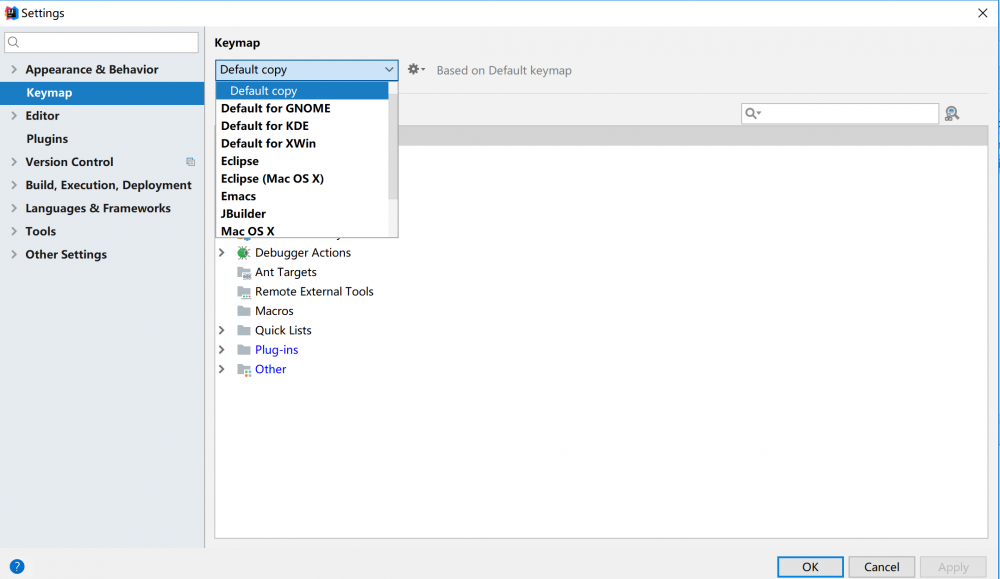Choose Eclipse (Mac OS X) keymap
This screenshot has height=579, width=1000.
(x=302, y=179)
